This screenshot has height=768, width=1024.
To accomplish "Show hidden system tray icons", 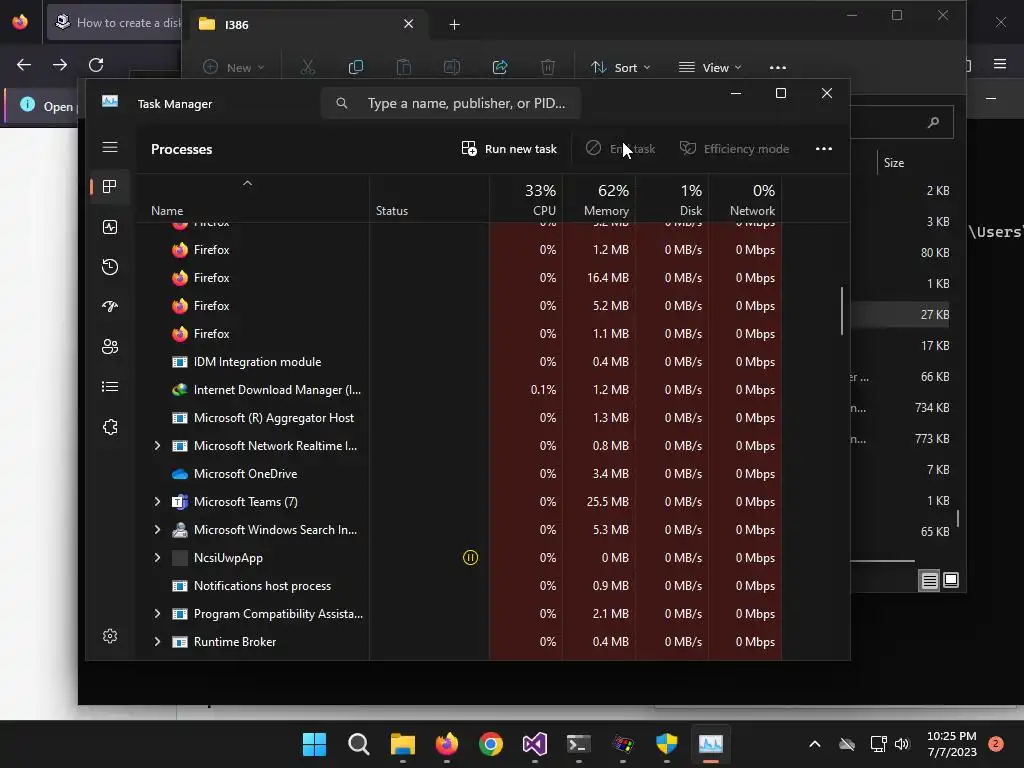I will tap(814, 744).
